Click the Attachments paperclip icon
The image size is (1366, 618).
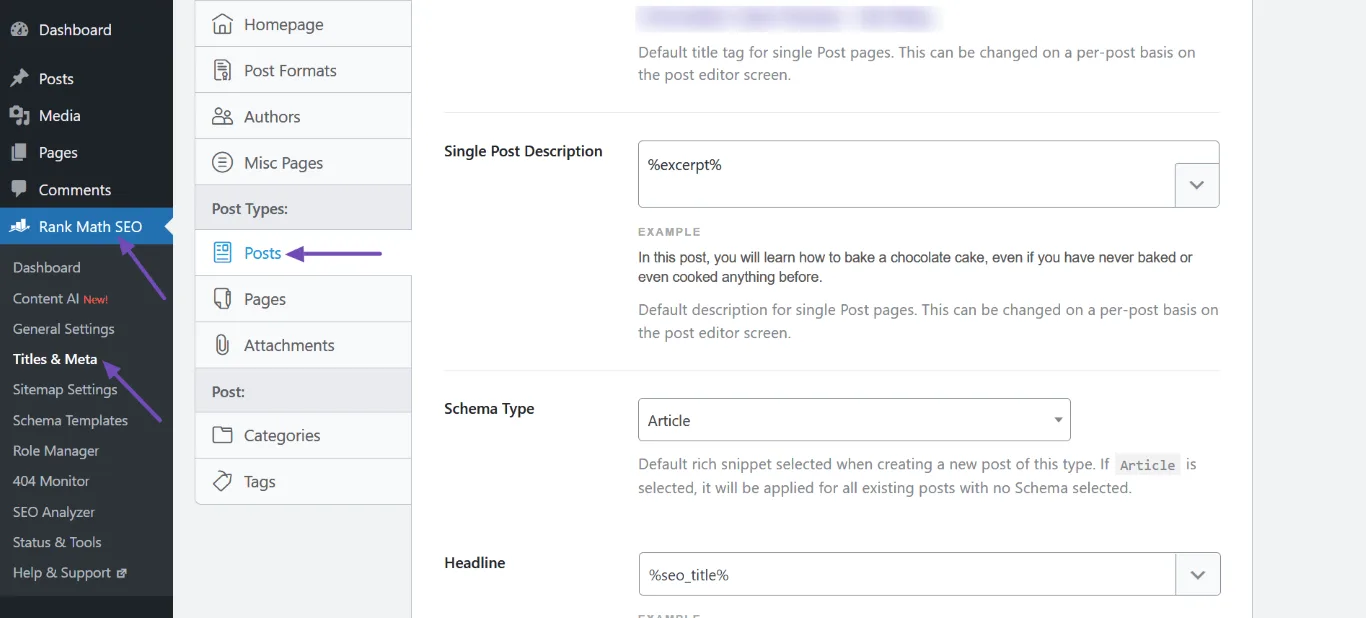[222, 345]
